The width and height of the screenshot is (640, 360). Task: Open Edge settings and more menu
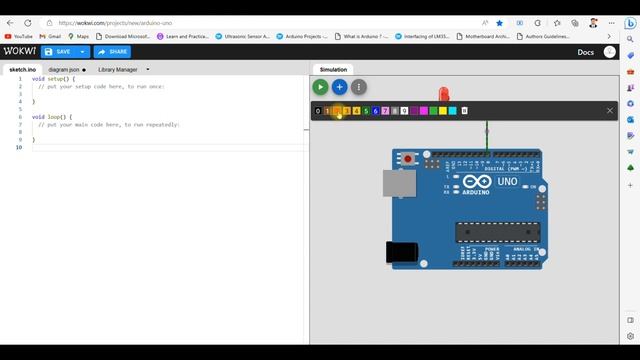tap(611, 23)
